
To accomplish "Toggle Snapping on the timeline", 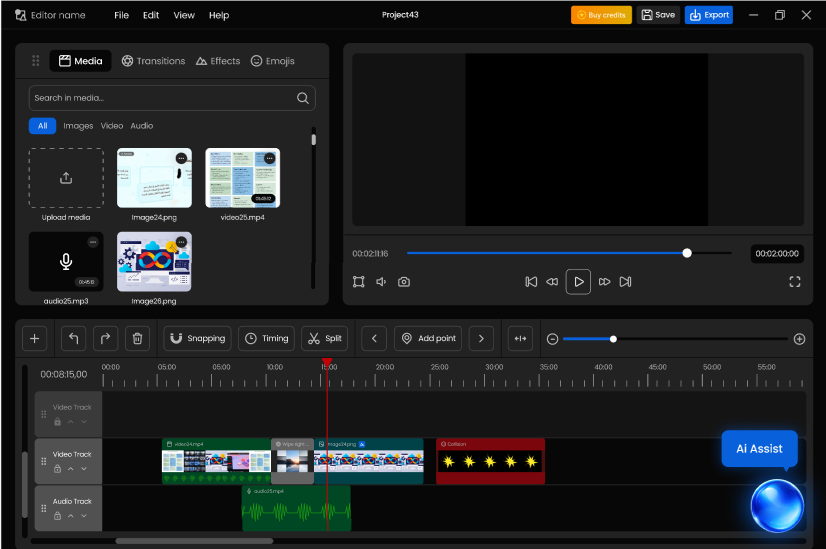I will coord(198,338).
